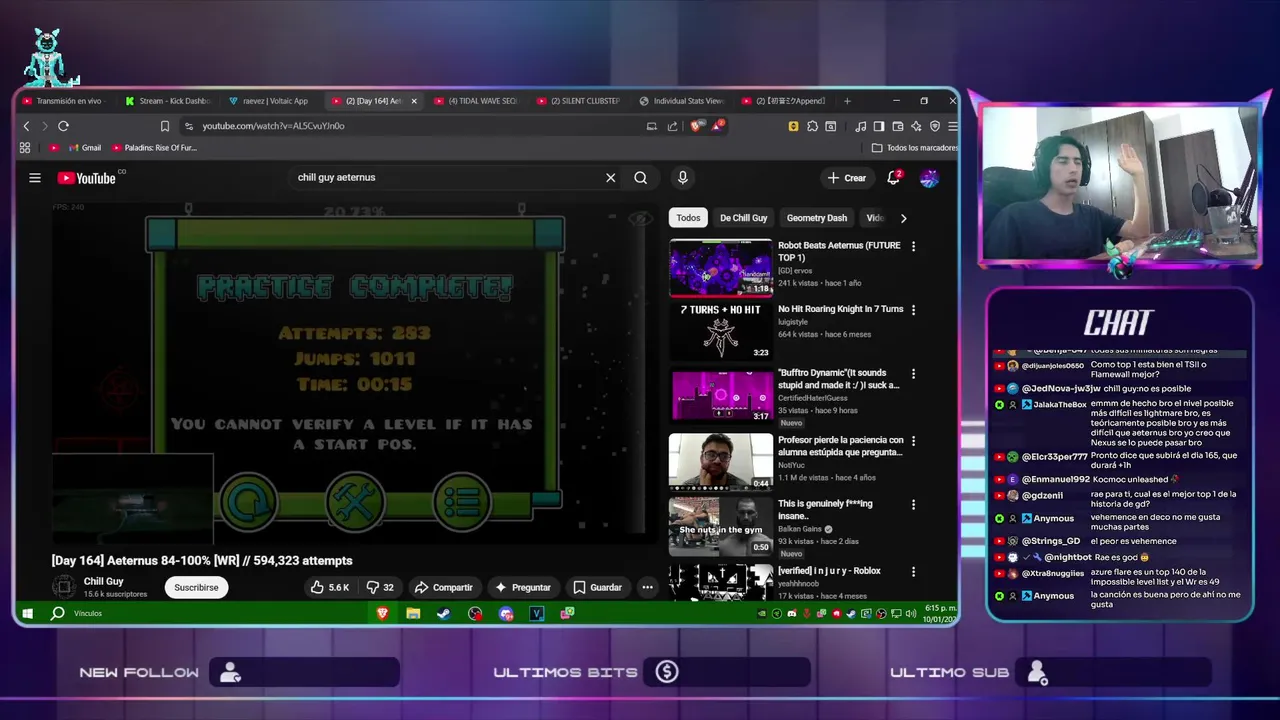
Task: Open options for No Hit Roaring Knight video
Action: click(913, 310)
